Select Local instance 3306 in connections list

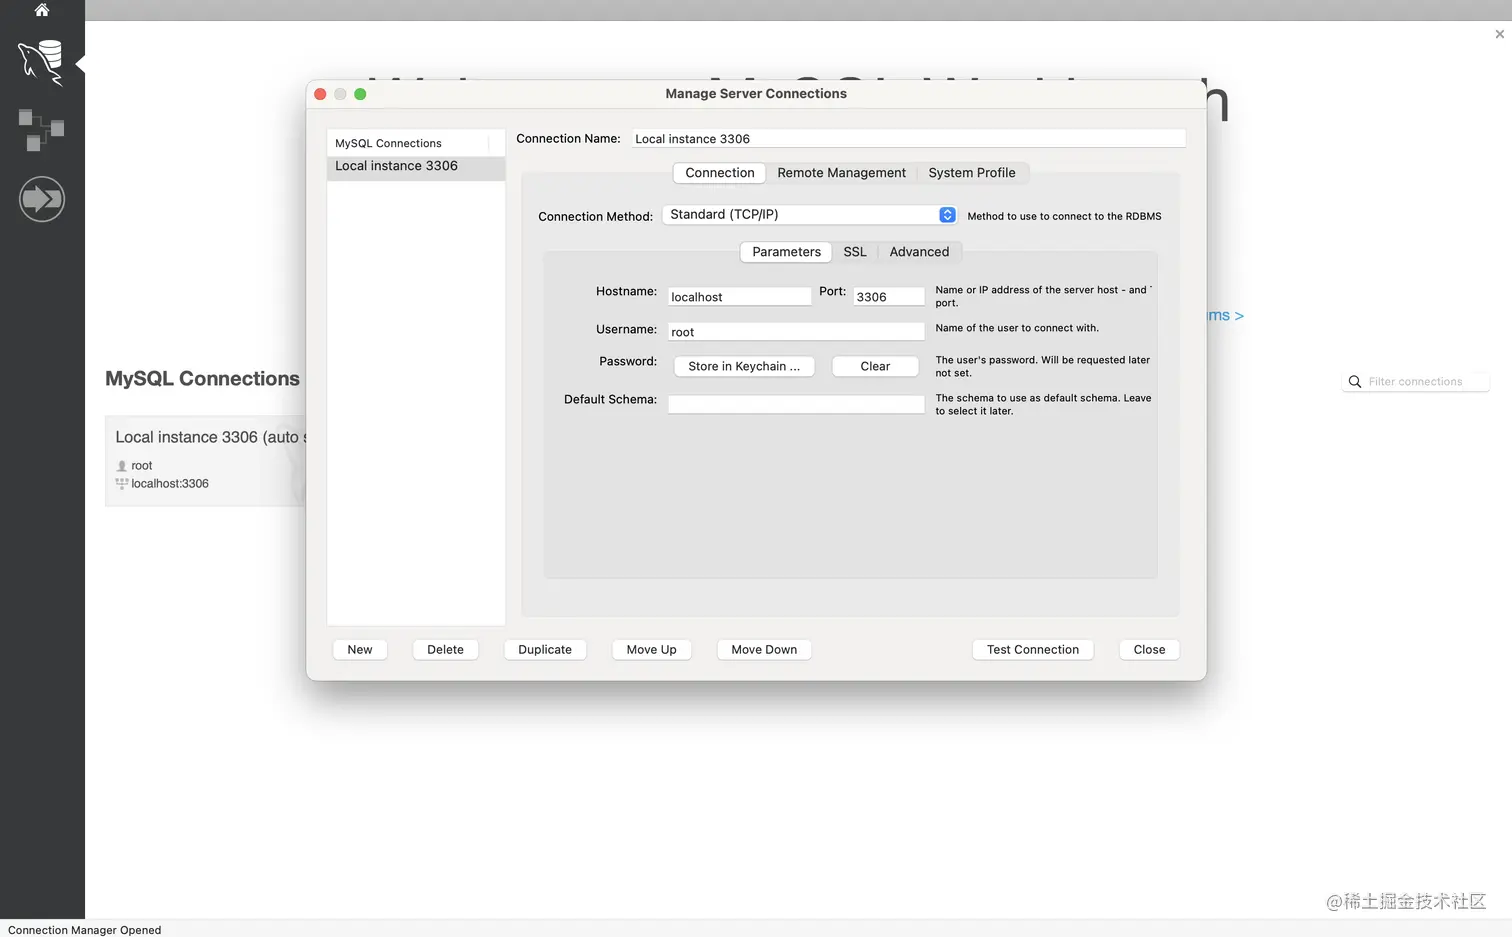coord(416,167)
